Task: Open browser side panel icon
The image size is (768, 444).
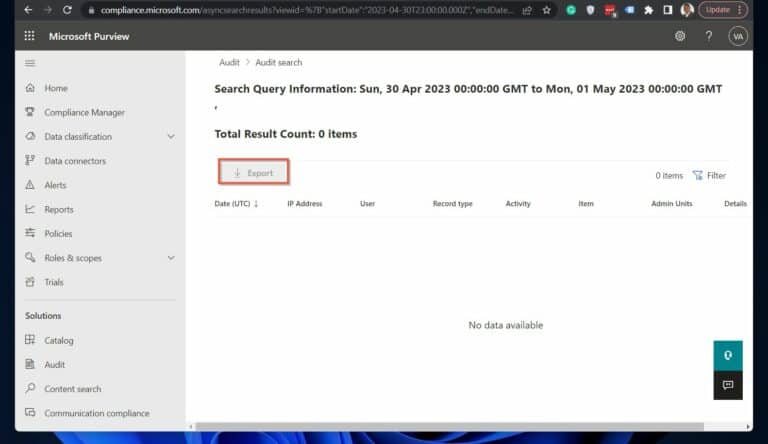Action: [668, 10]
